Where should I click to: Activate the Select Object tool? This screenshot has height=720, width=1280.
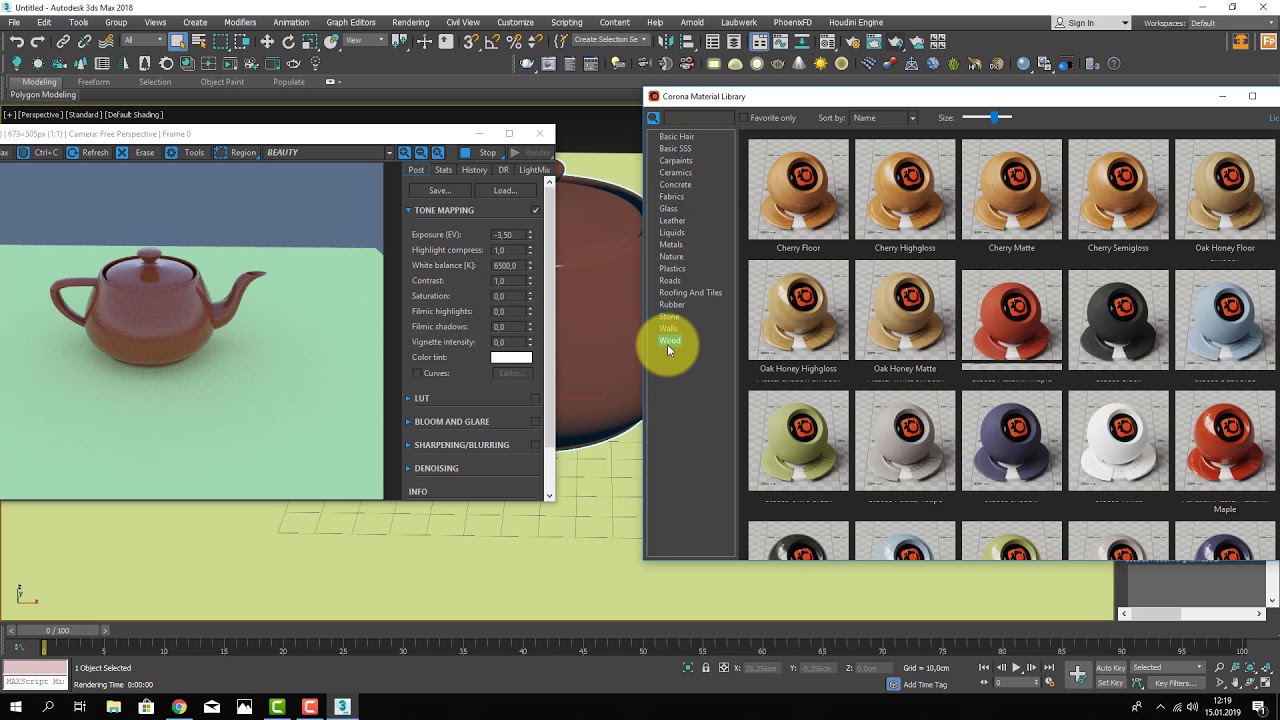177,41
